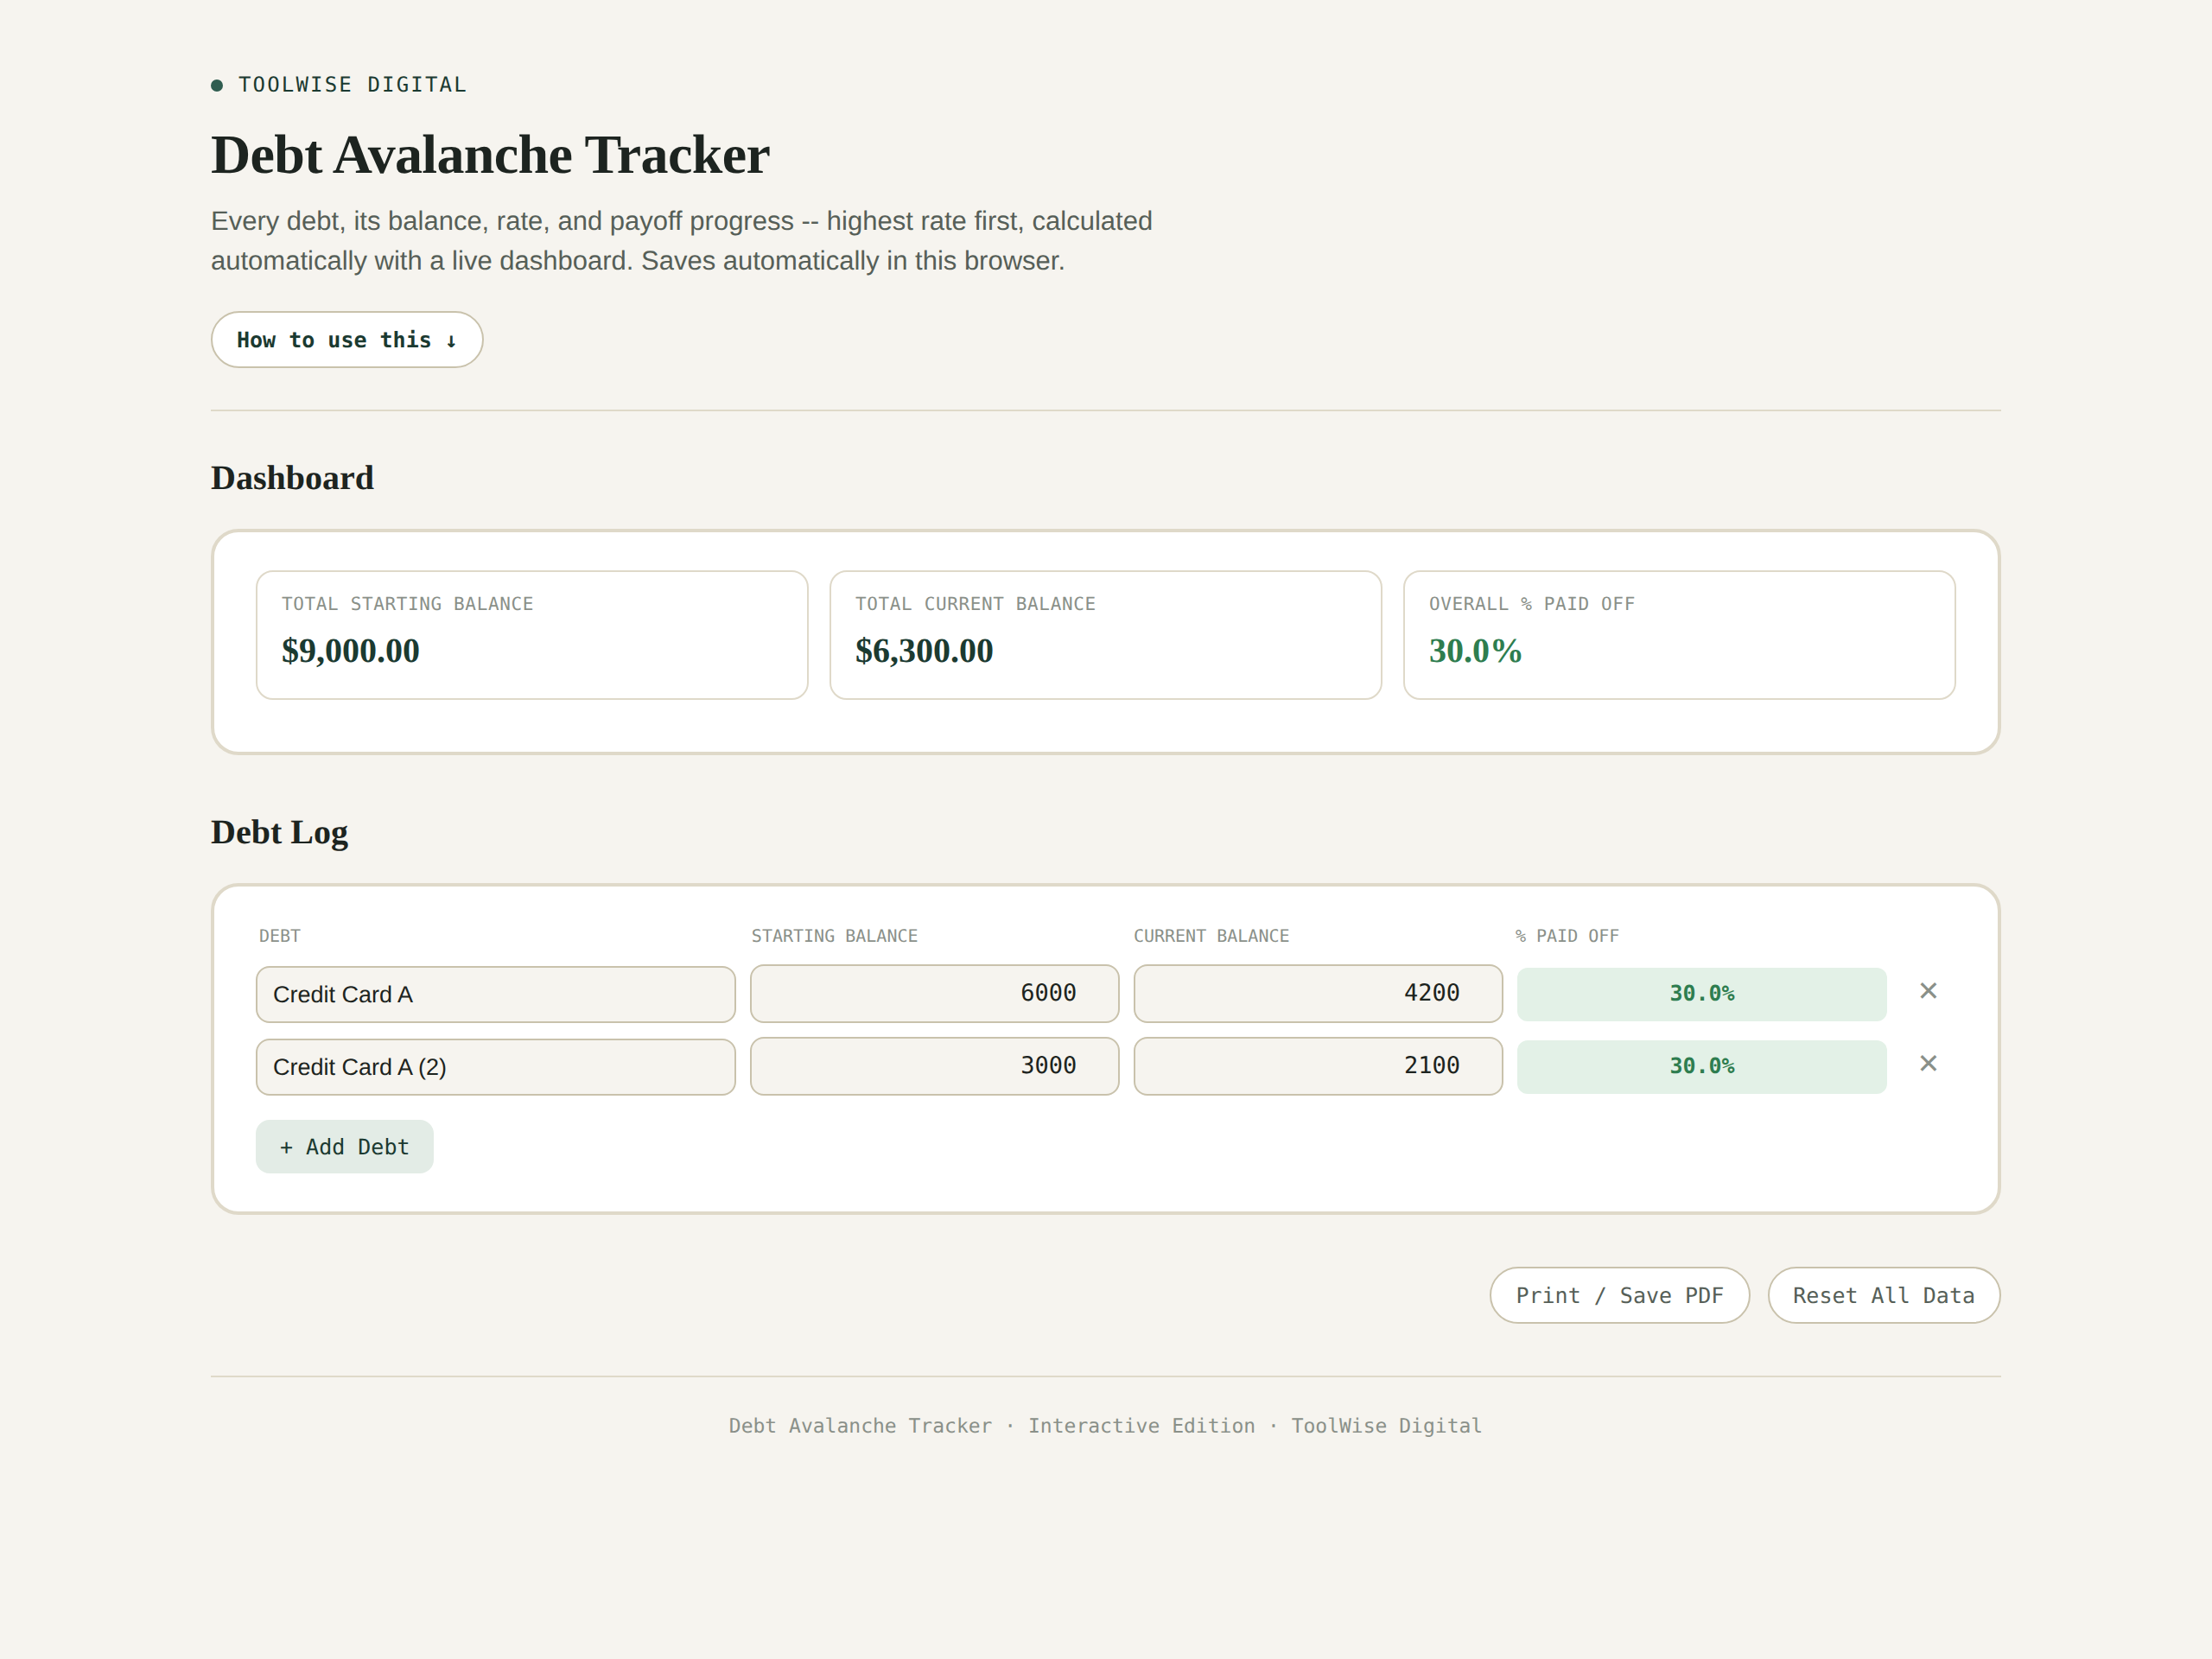
Task: Focus the 6000 starting balance field
Action: pyautogui.click(x=934, y=994)
